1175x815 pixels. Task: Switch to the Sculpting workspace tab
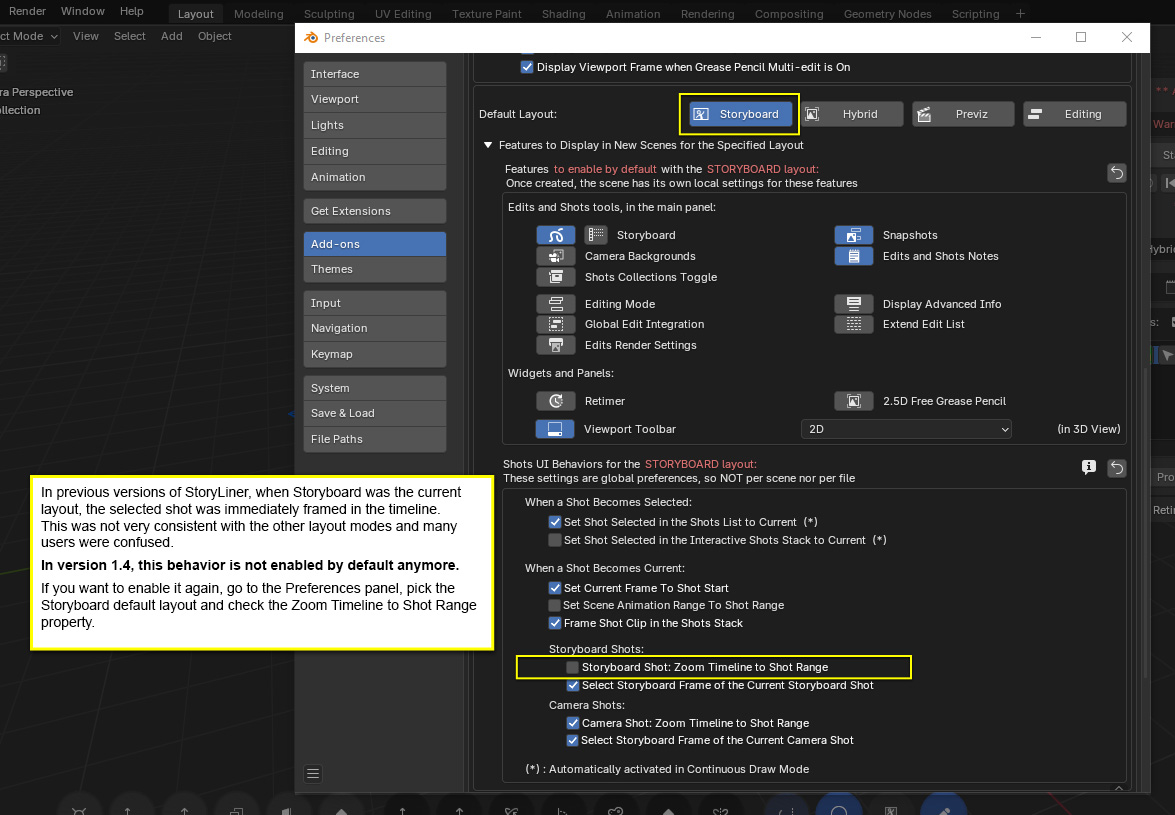click(x=329, y=14)
